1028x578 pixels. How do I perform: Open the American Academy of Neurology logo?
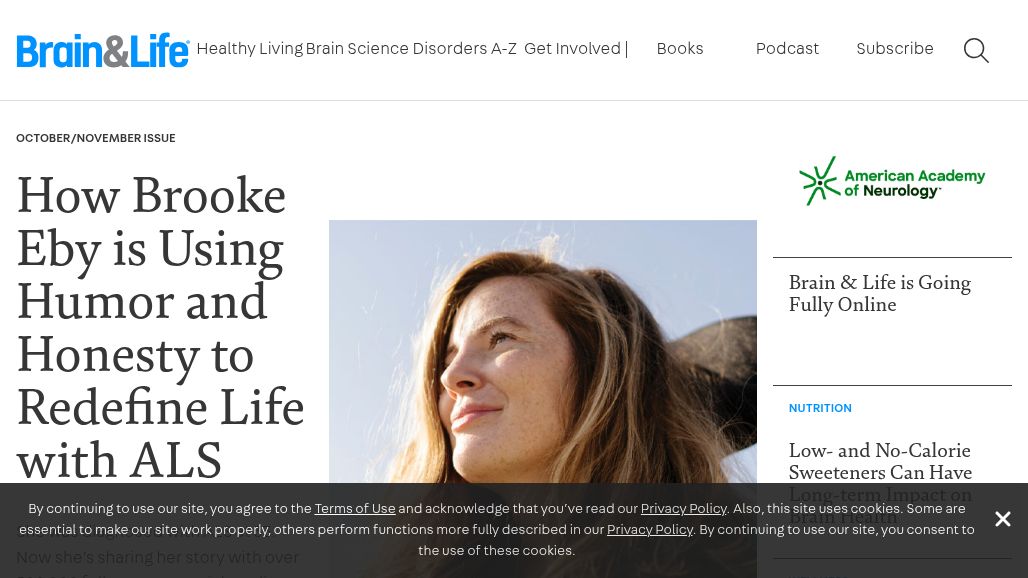tap(892, 181)
